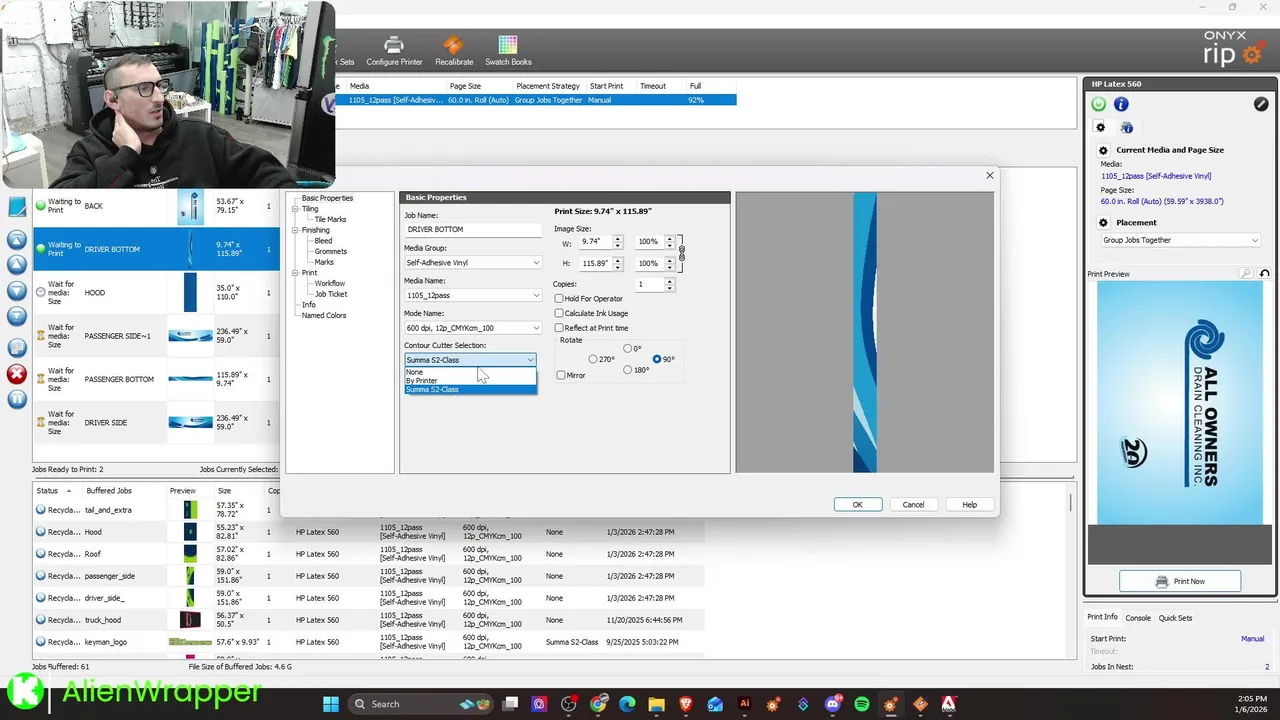Open the printer information tab with the blue i
Screen dimensions: 1280x720
tap(1127, 128)
